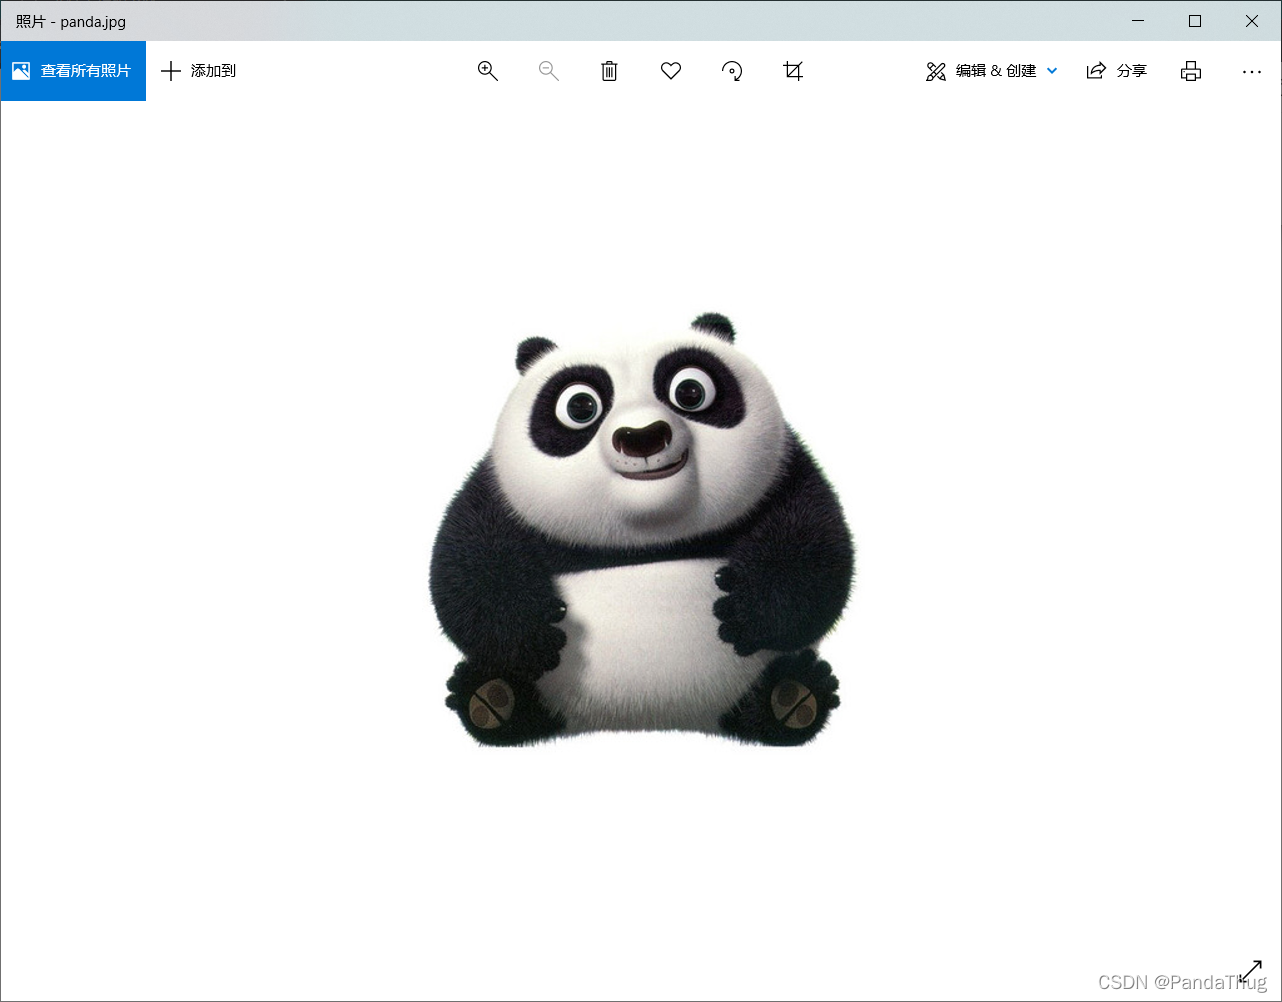Open Edit & Create menu
The image size is (1282, 1002).
tap(992, 71)
